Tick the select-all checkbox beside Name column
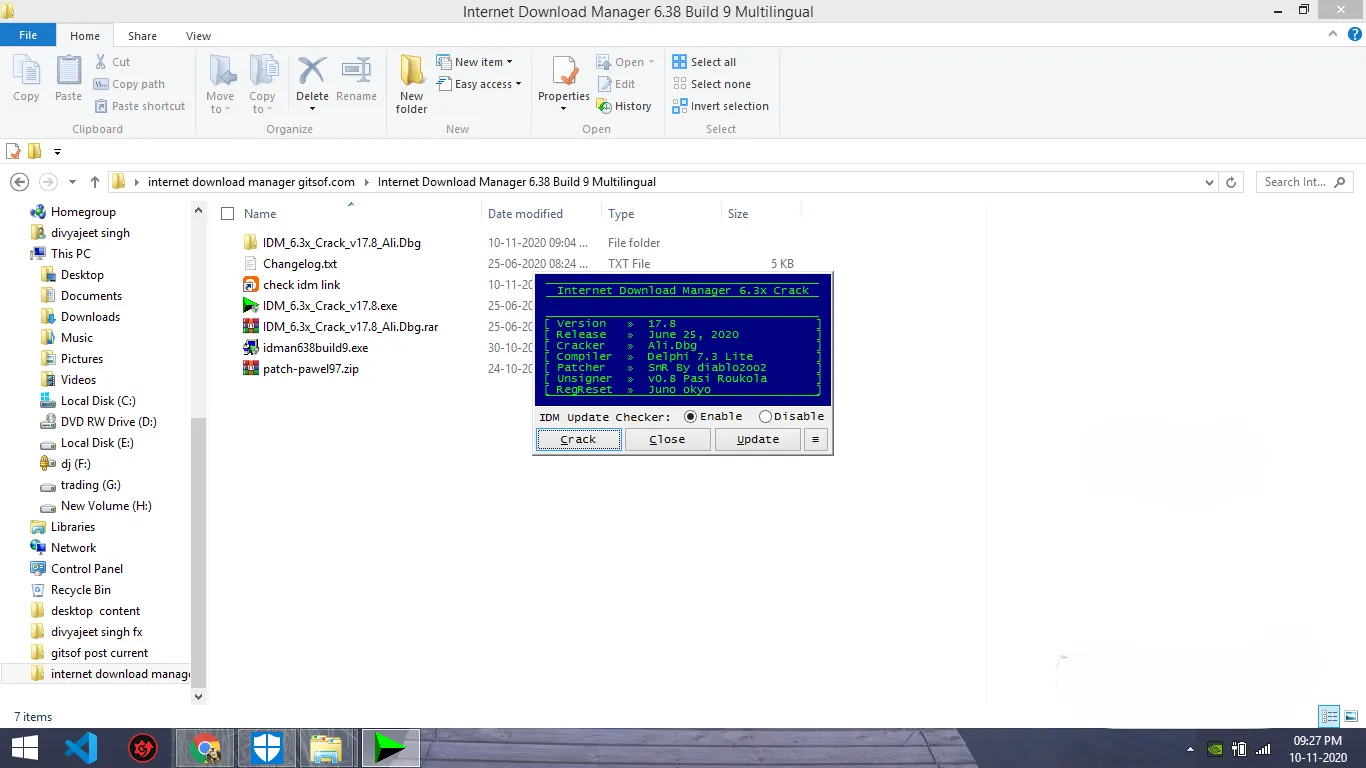Image resolution: width=1366 pixels, height=768 pixels. [x=227, y=214]
